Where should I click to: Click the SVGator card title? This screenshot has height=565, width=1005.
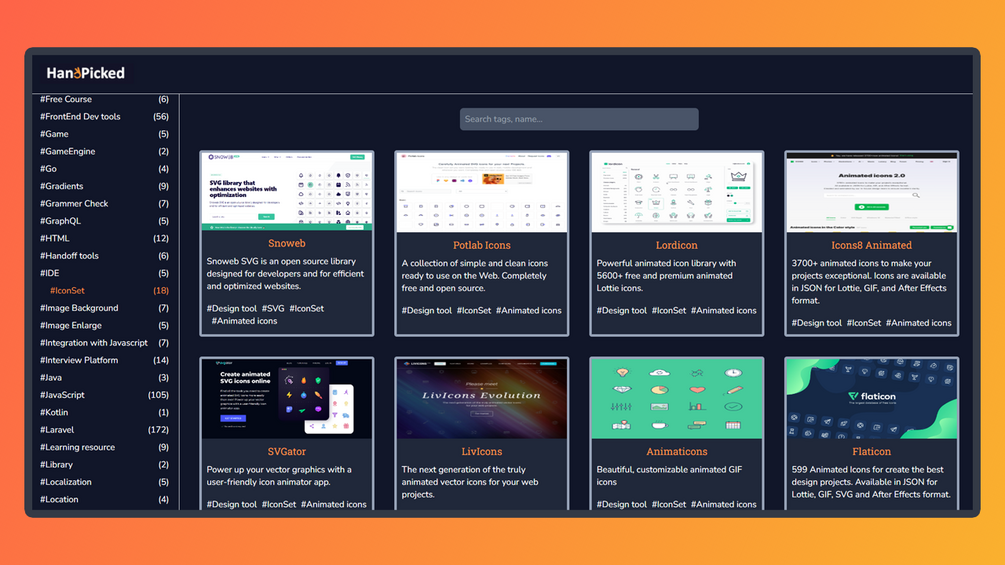287,452
